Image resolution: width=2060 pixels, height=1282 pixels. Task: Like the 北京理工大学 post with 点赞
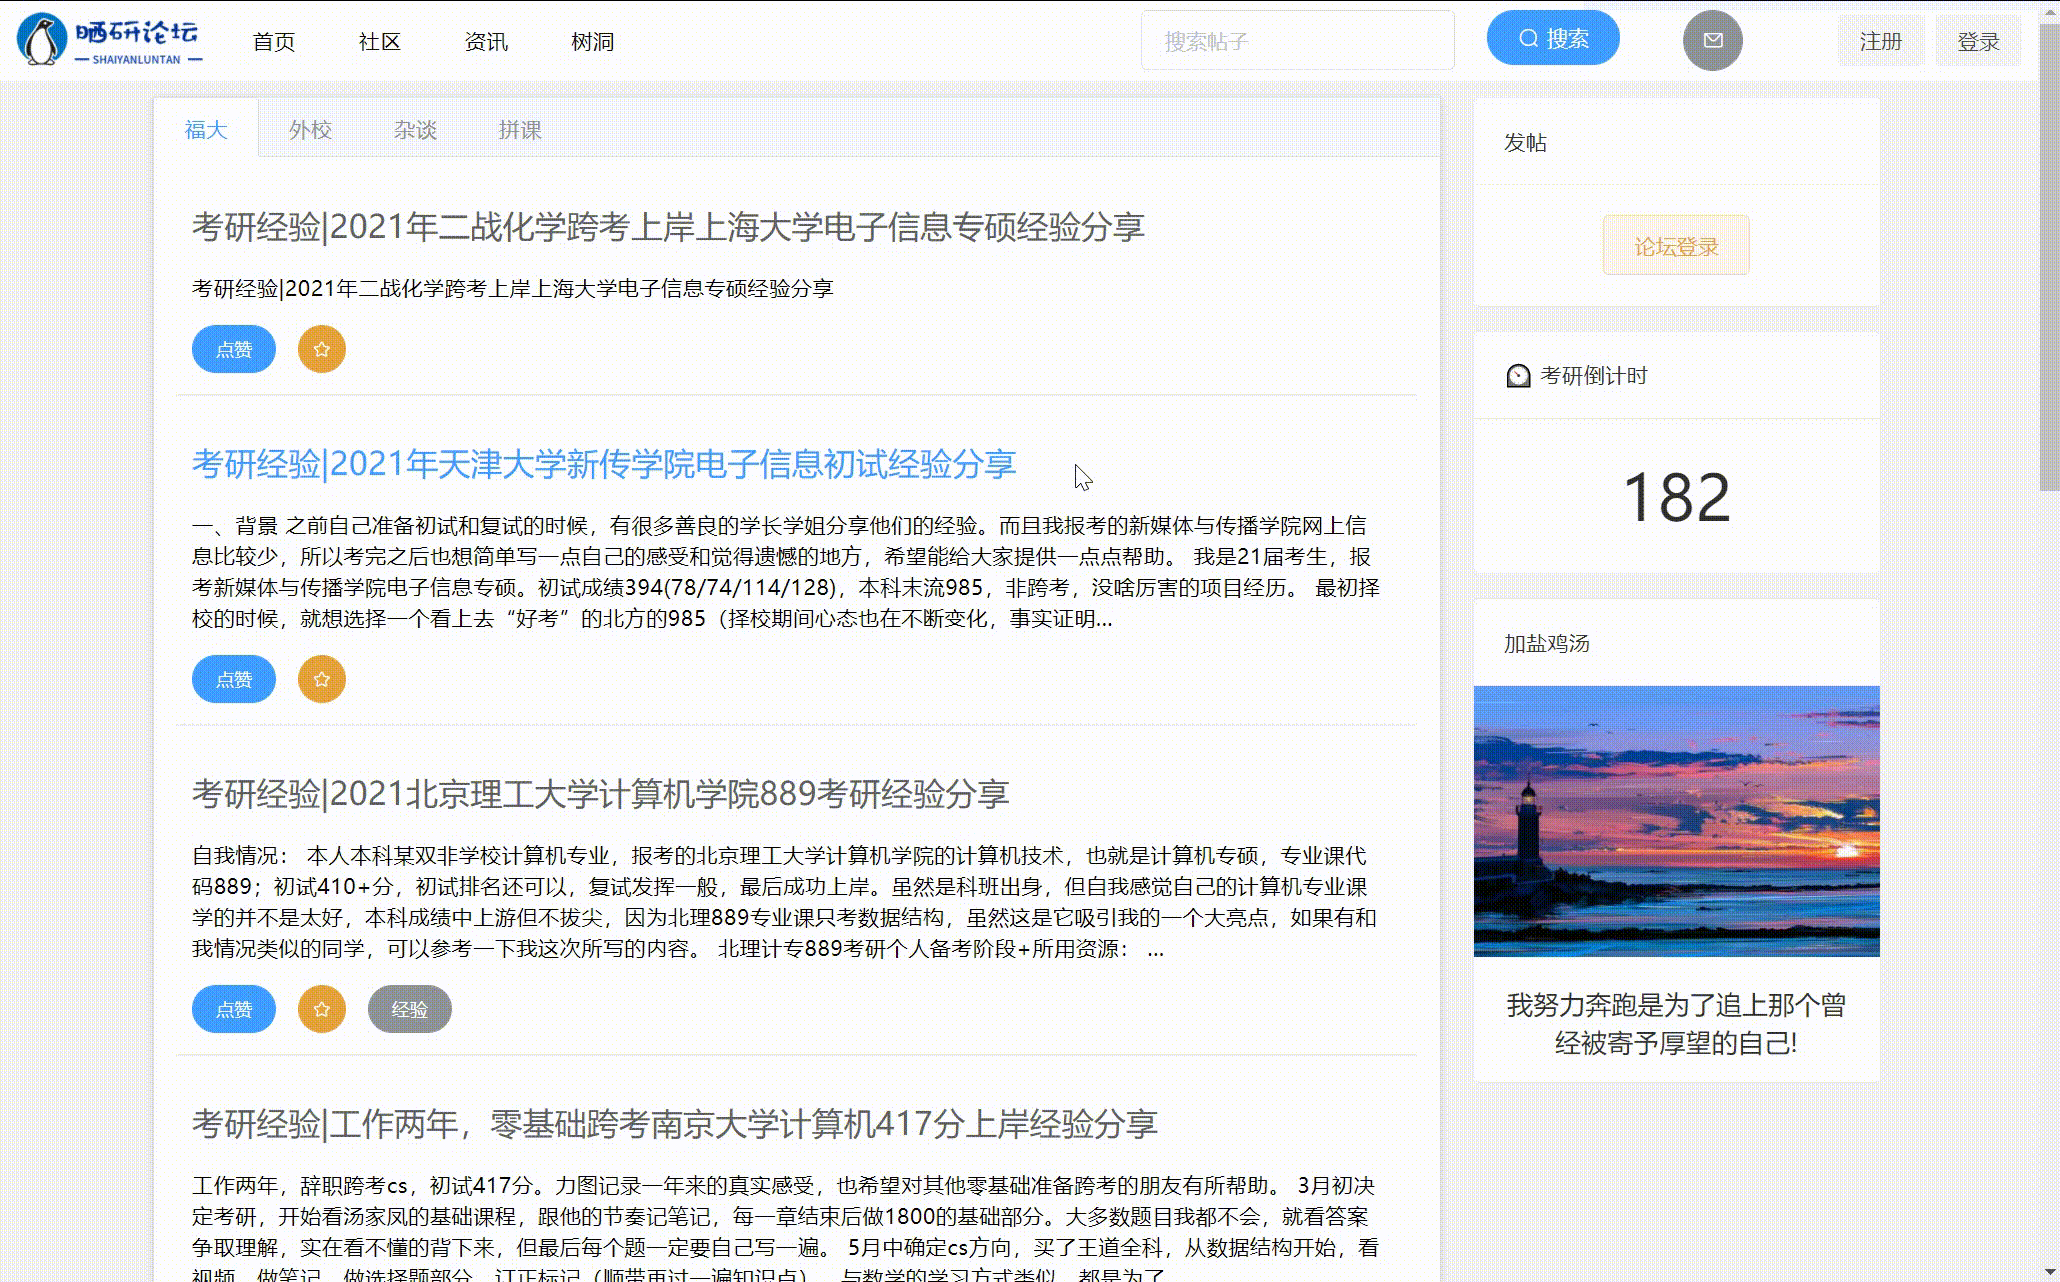pyautogui.click(x=234, y=1009)
